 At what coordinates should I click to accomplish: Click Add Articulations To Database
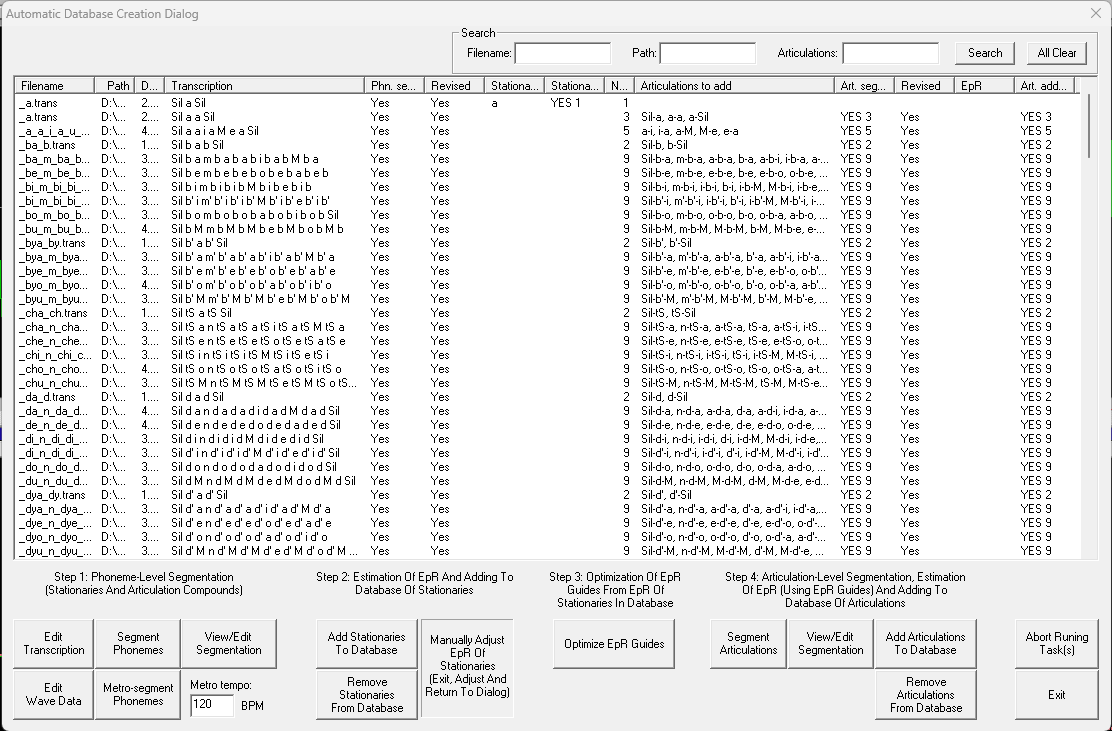925,643
